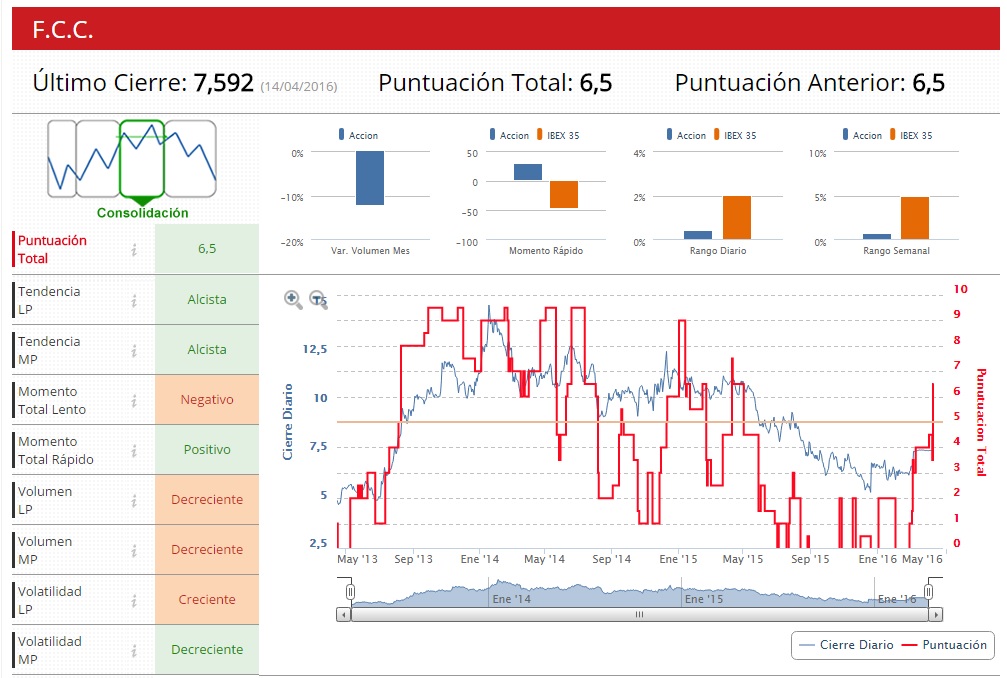Click the navigator scrollbar left arrow

tap(344, 614)
